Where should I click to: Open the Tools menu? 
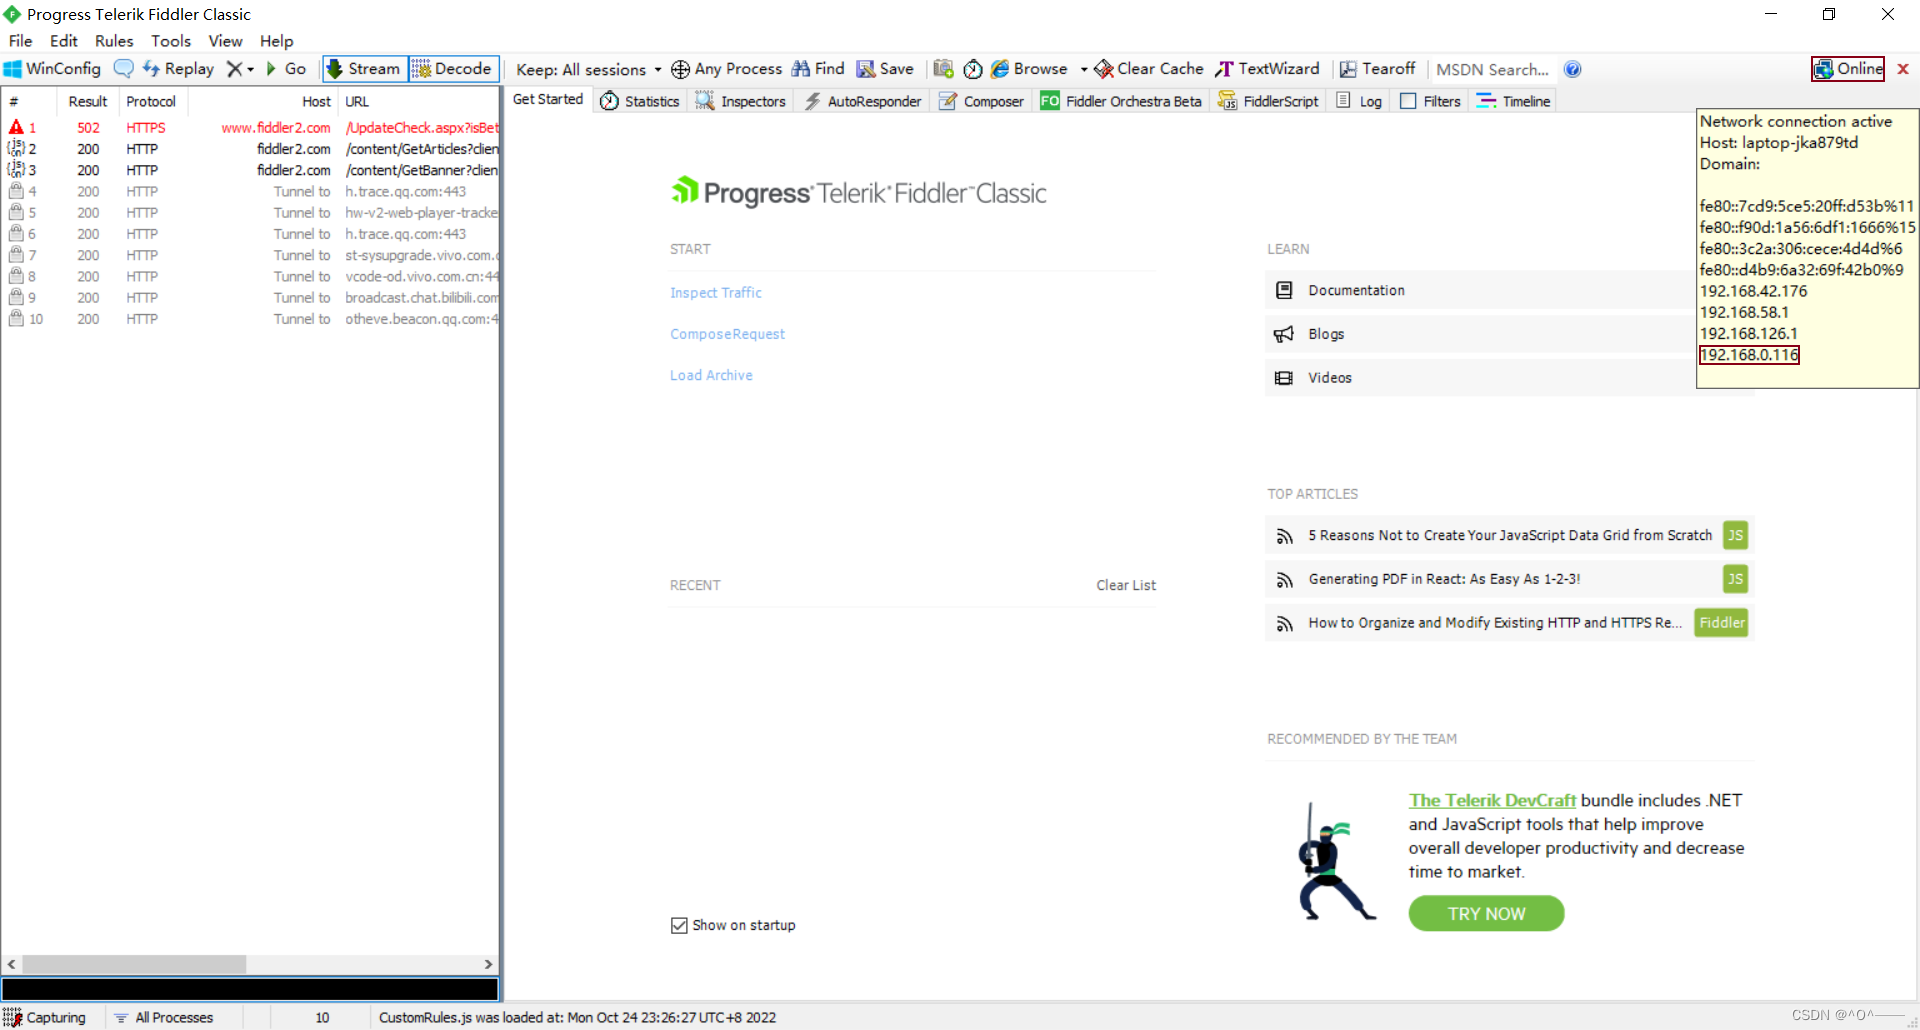[171, 41]
